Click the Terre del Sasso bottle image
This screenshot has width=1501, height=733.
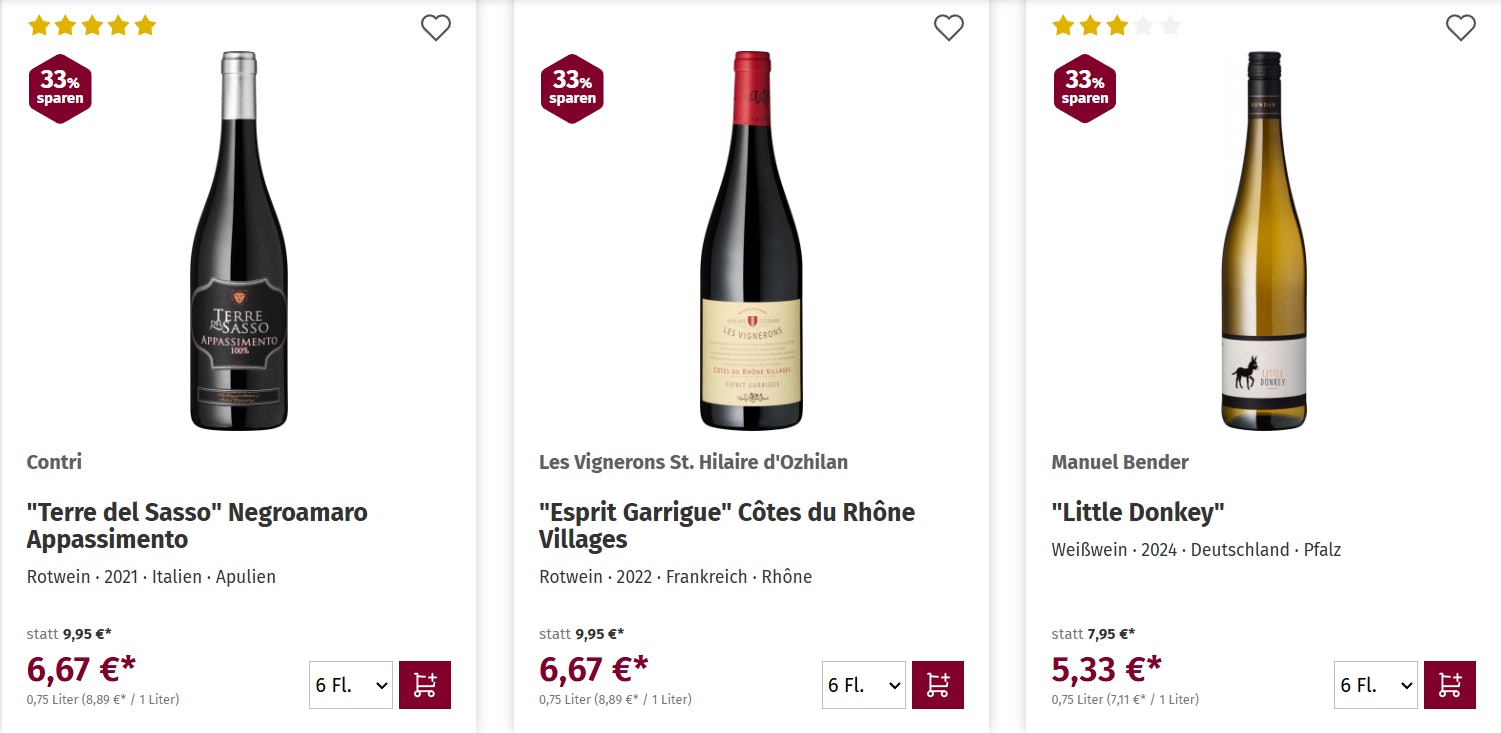click(239, 241)
